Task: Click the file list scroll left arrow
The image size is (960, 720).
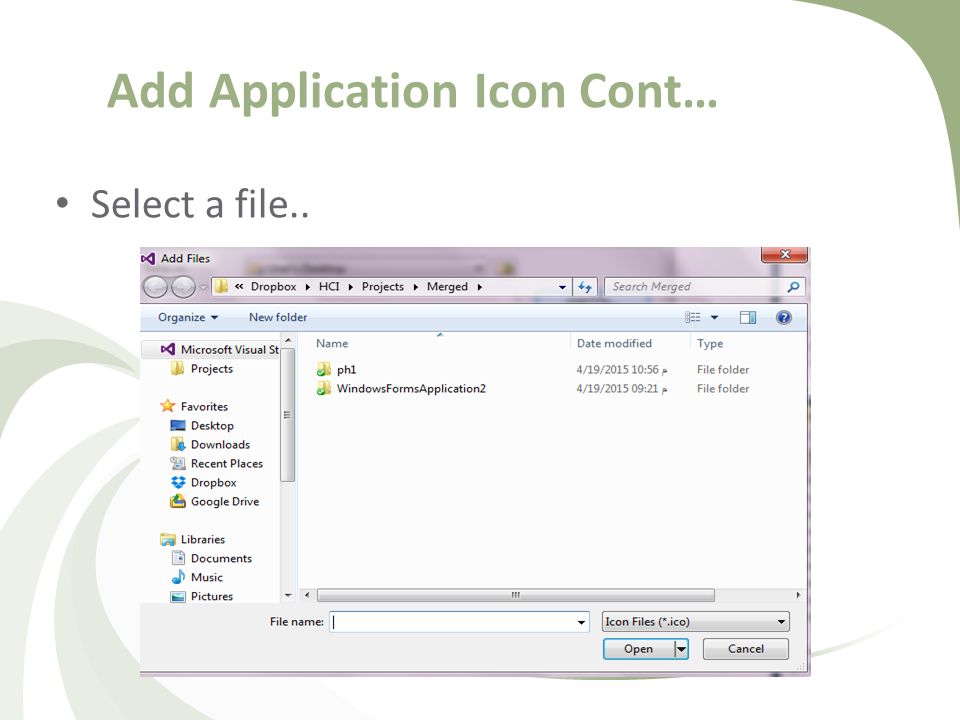Action: coord(307,595)
